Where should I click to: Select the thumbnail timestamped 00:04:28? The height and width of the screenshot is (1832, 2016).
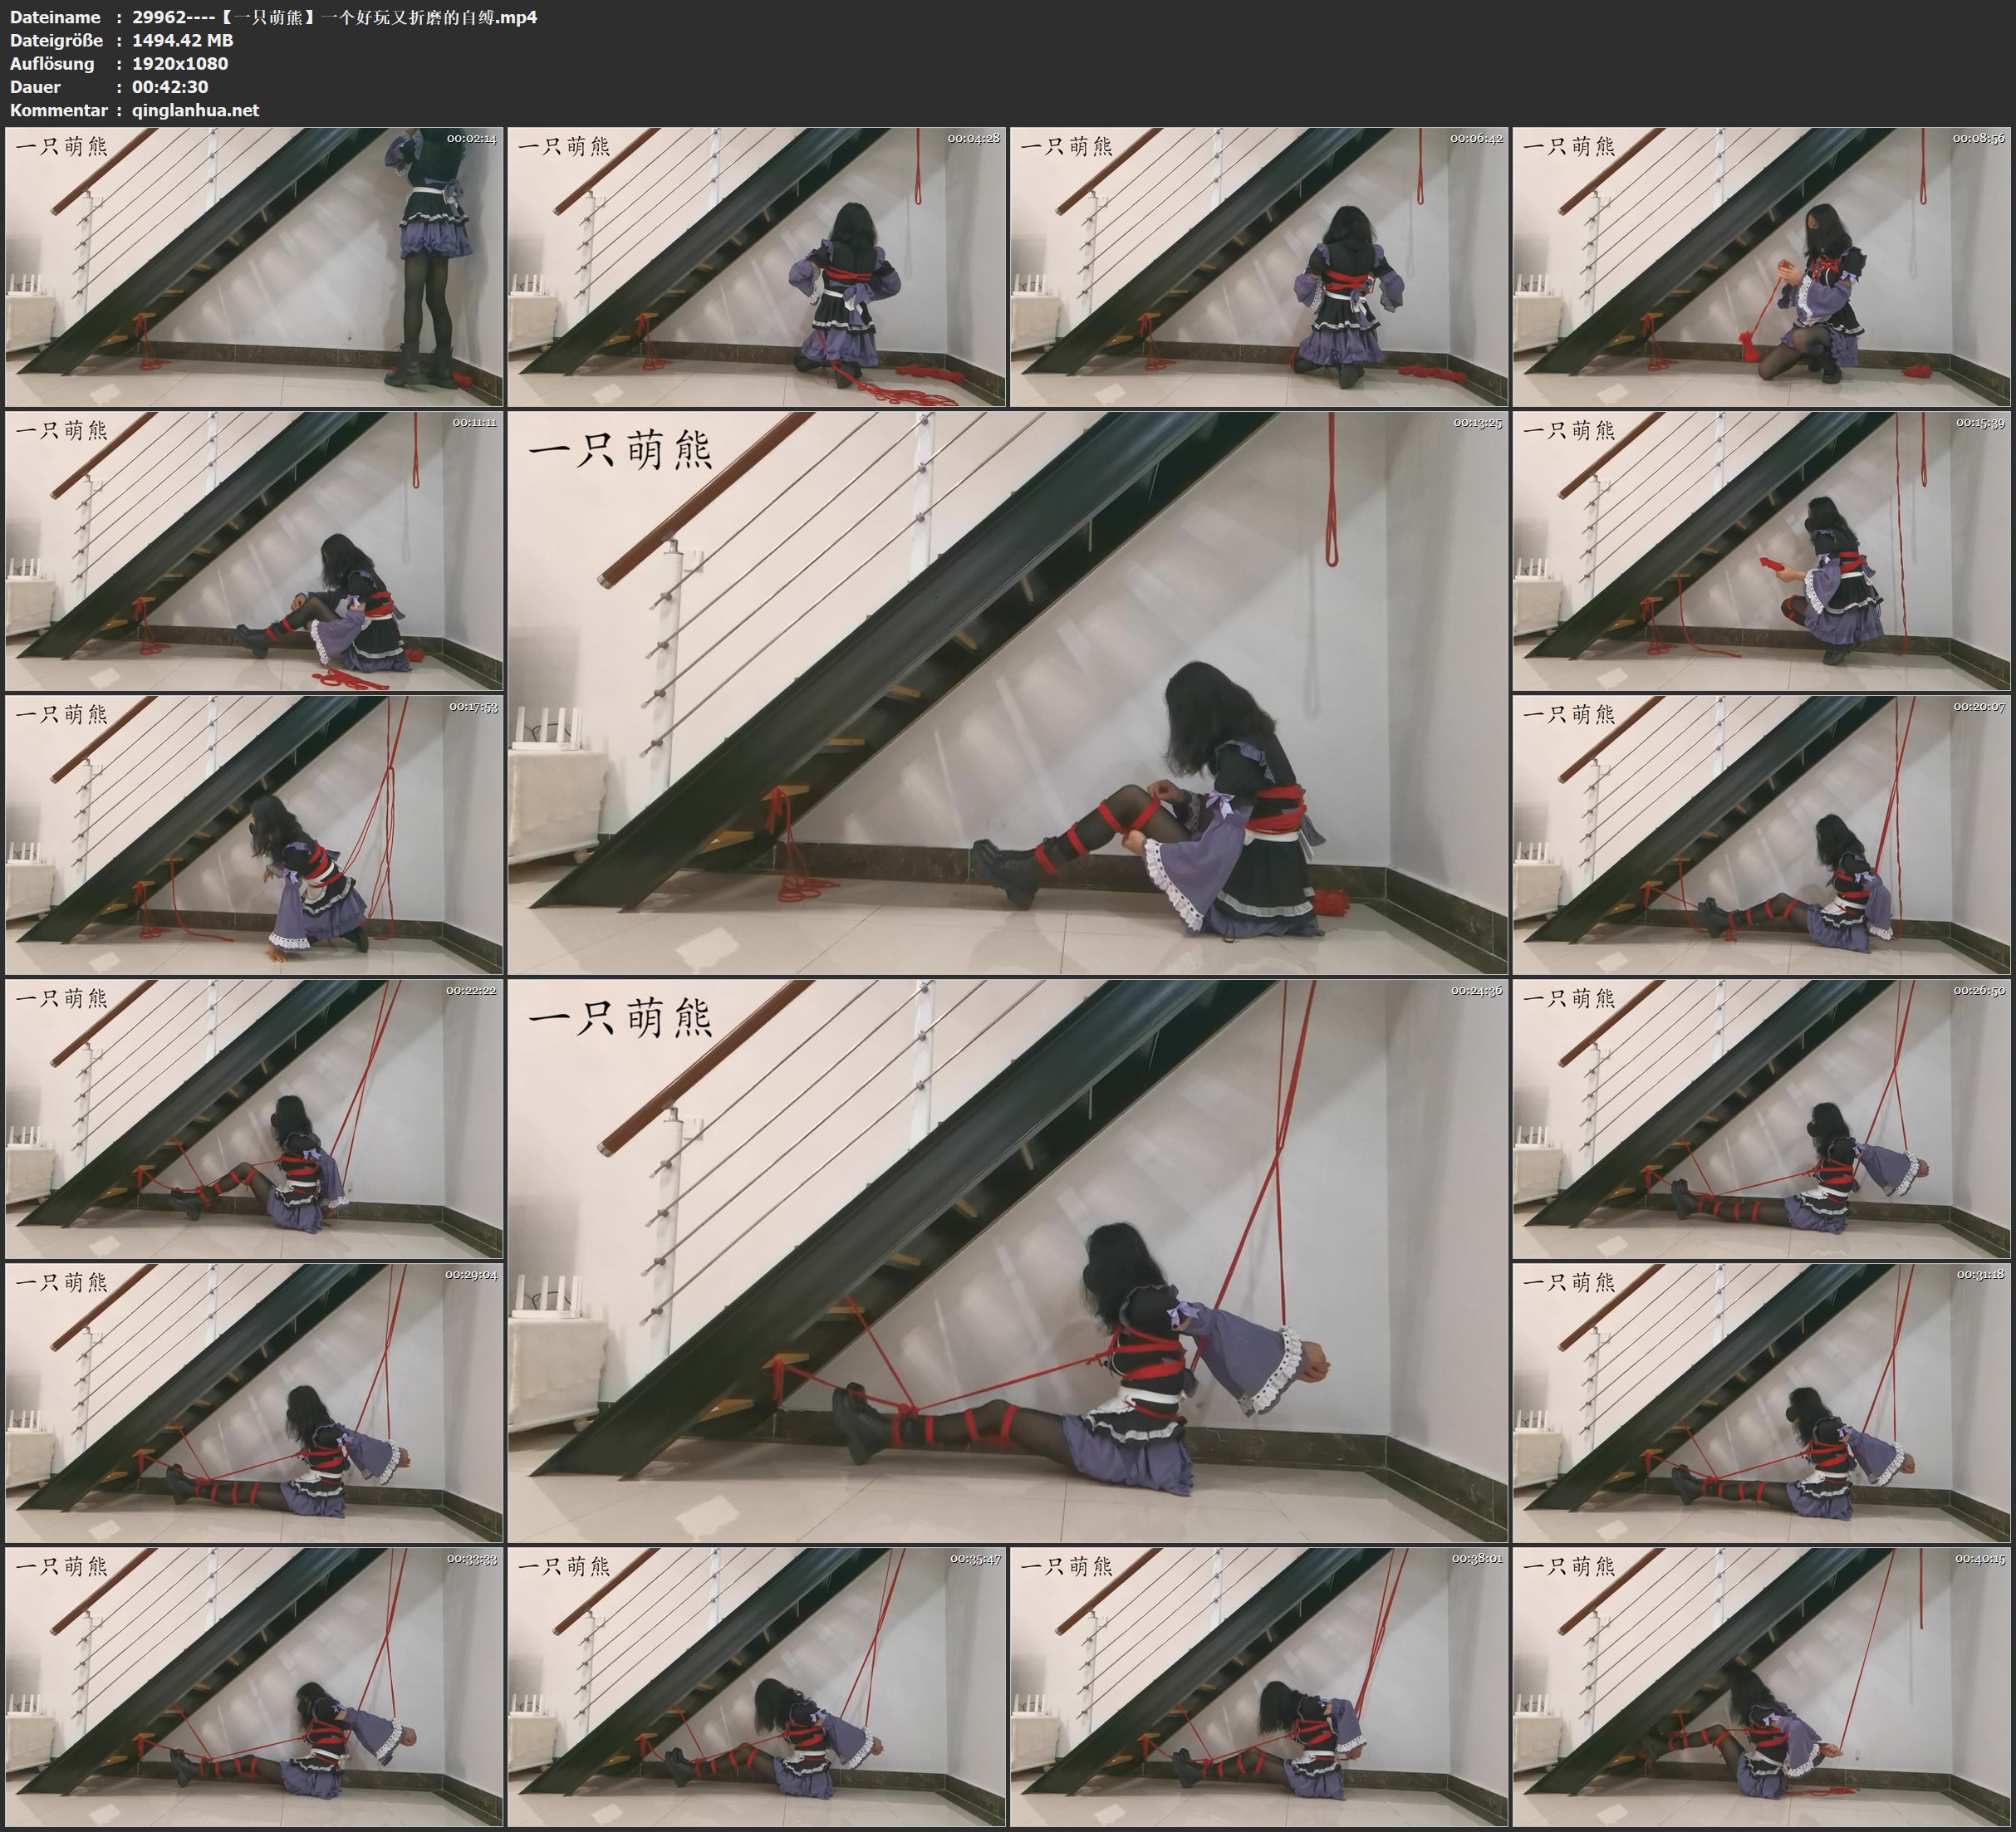tap(756, 267)
